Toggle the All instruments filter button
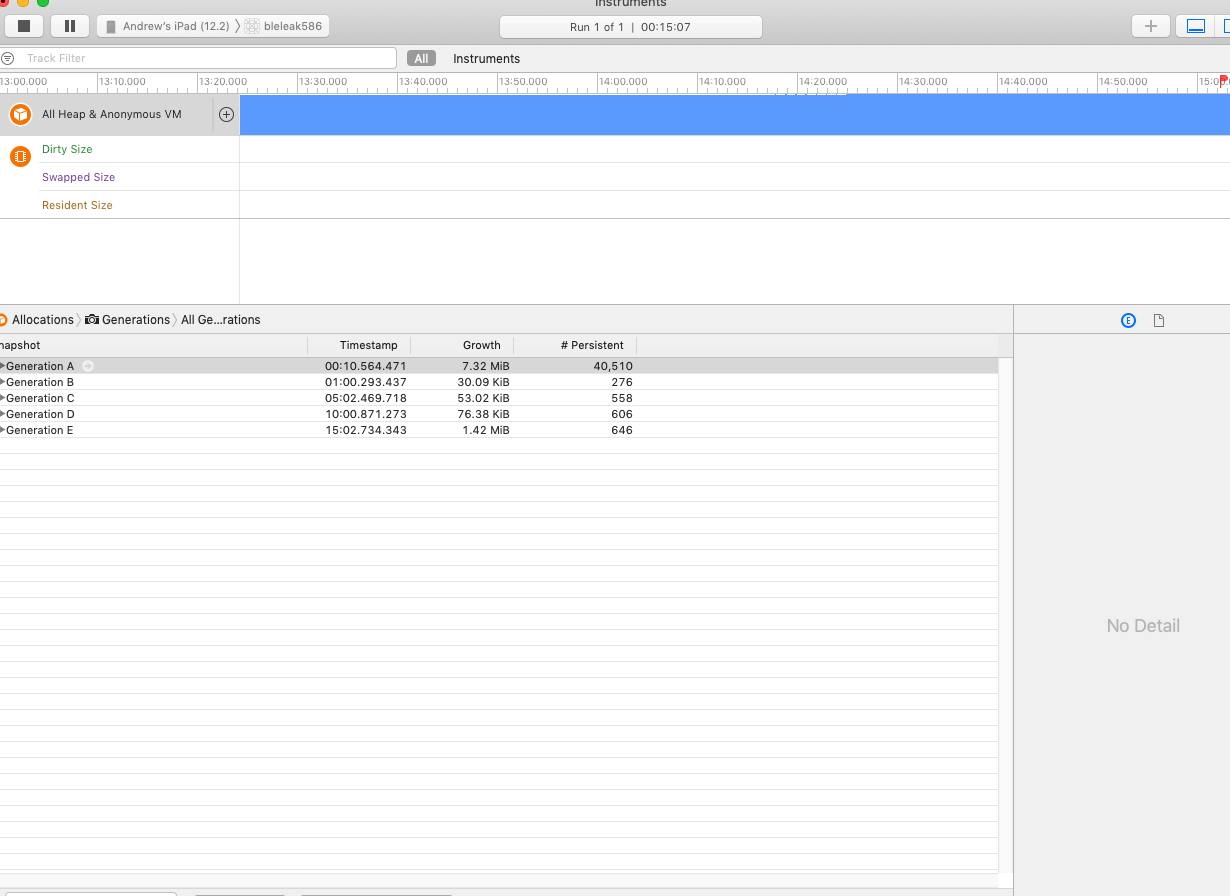Image resolution: width=1230 pixels, height=896 pixels. [420, 58]
